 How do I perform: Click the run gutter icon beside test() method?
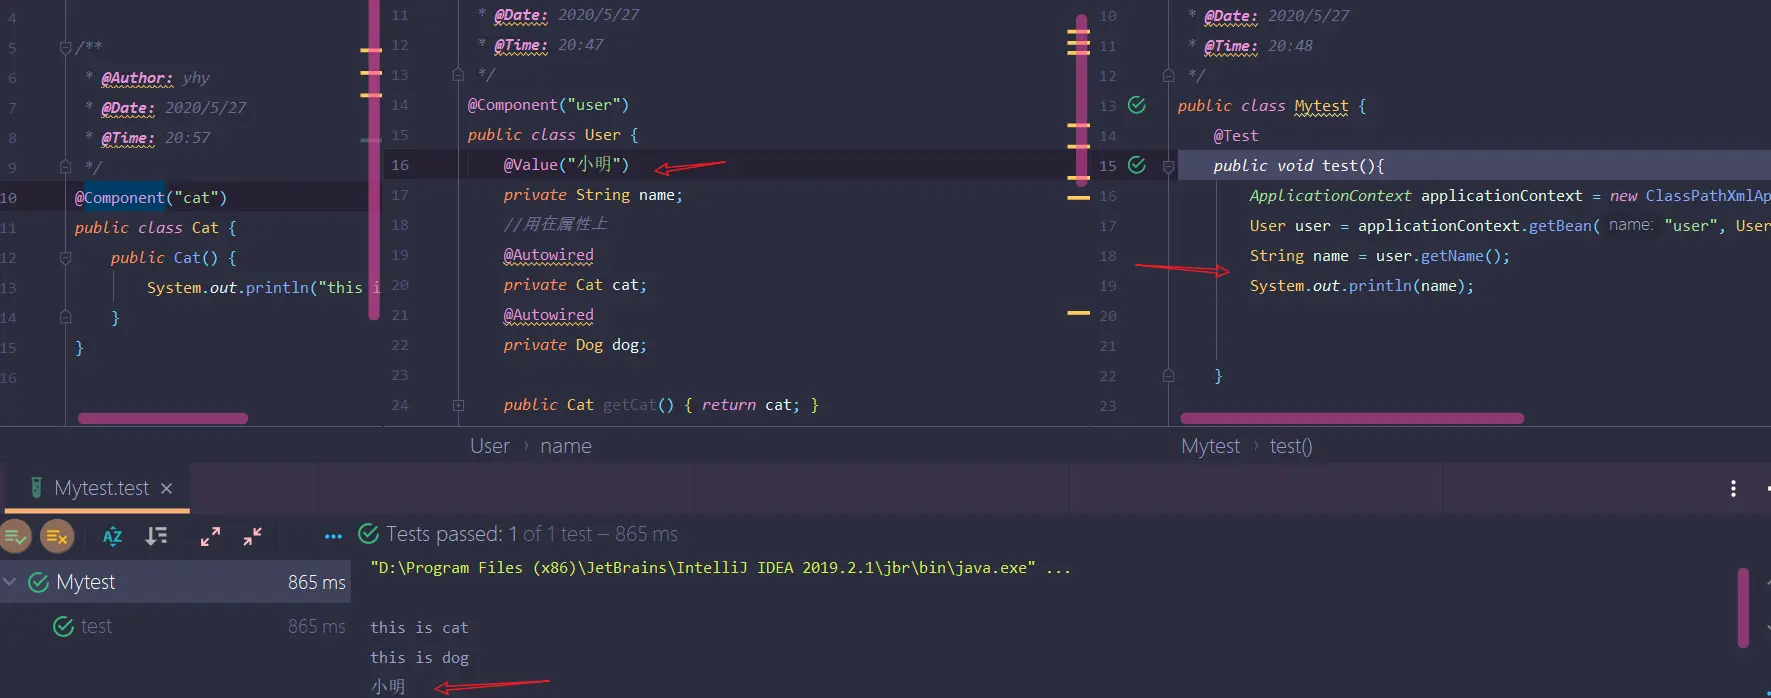pos(1137,165)
